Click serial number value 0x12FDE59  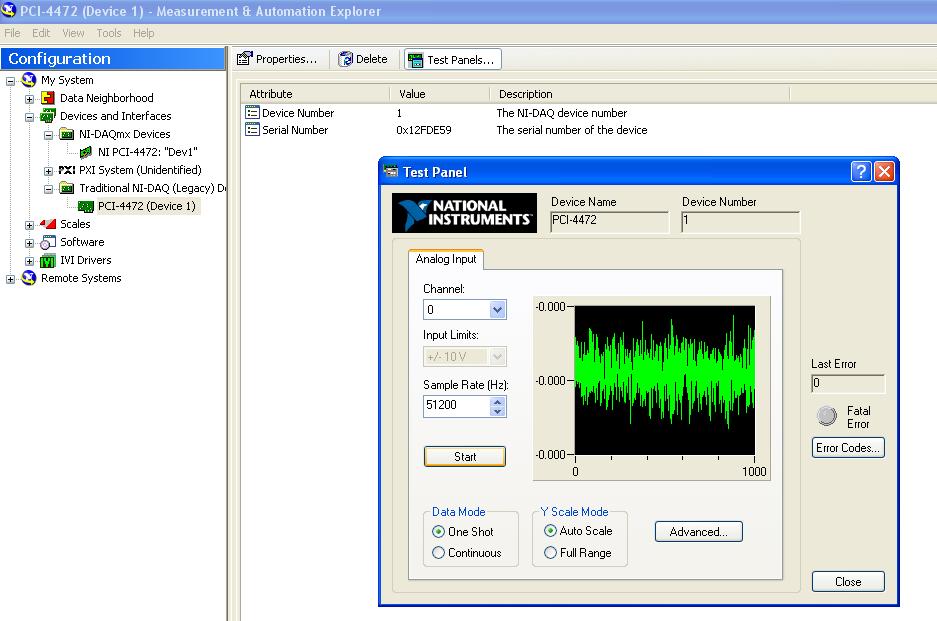click(x=424, y=130)
